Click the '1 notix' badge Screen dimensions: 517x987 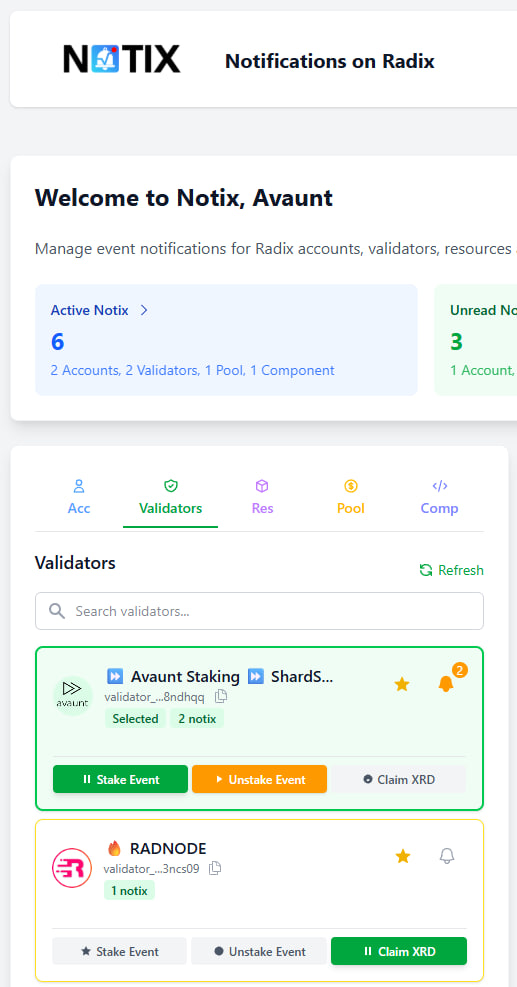tap(129, 891)
